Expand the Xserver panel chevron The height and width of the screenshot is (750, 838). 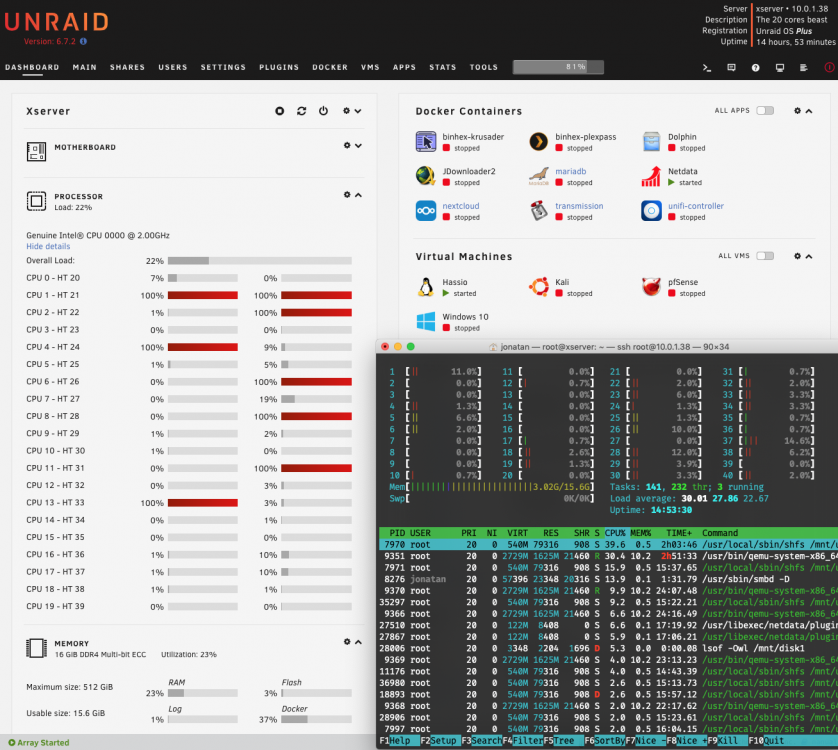[358, 111]
